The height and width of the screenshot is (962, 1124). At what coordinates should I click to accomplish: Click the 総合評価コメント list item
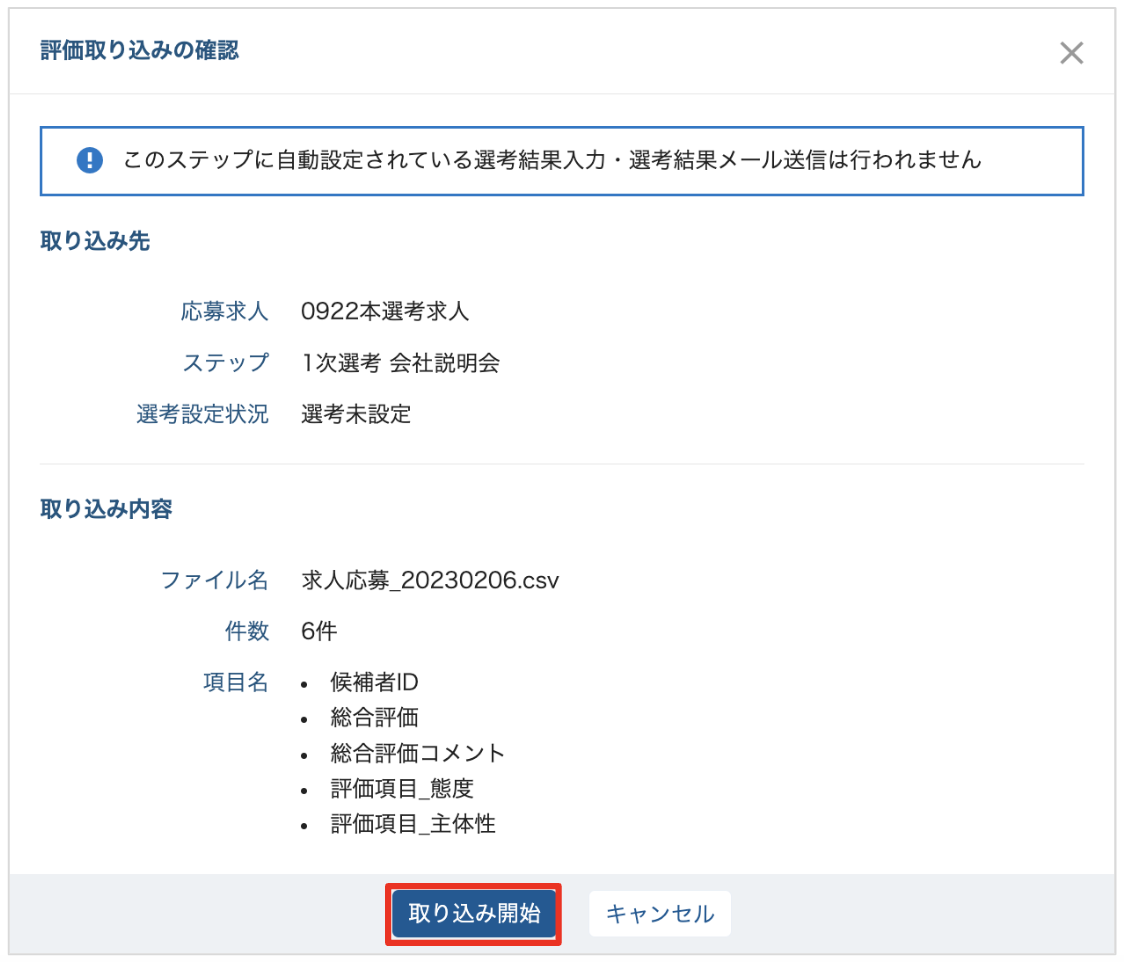click(x=417, y=753)
